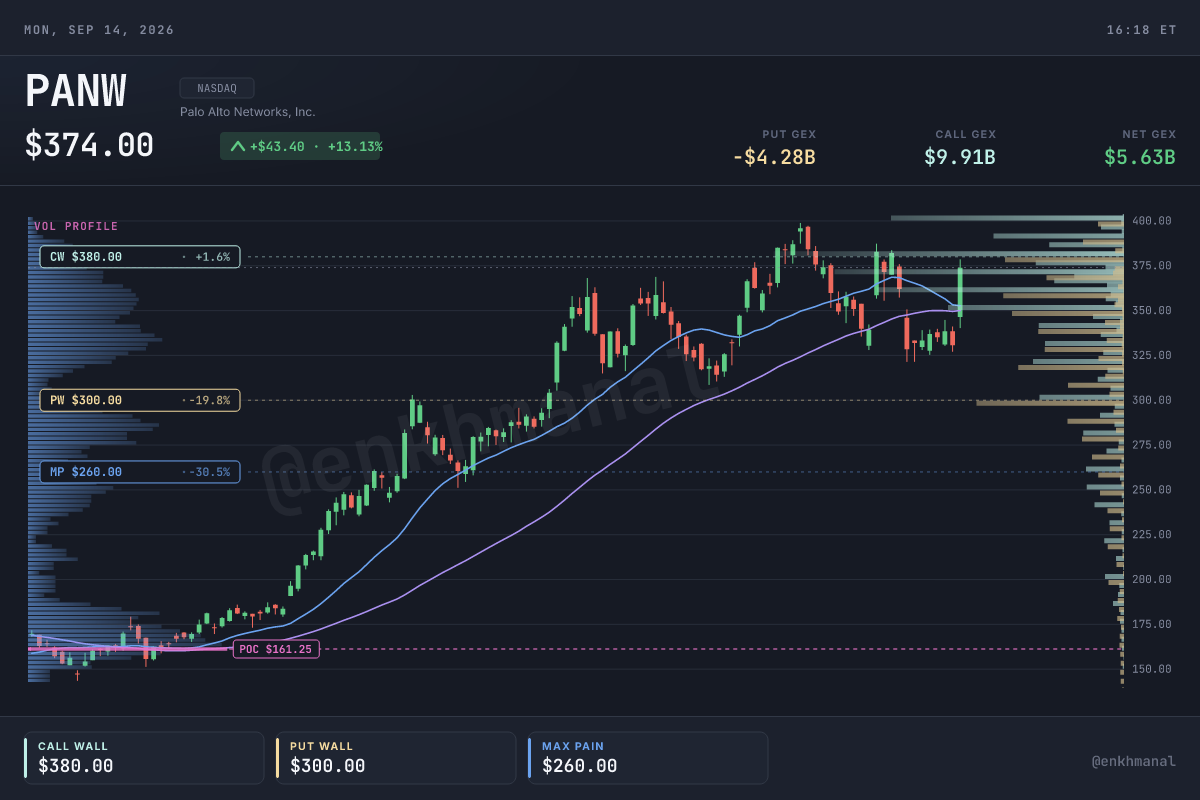Click the NASDAQ exchange badge

coord(217,88)
